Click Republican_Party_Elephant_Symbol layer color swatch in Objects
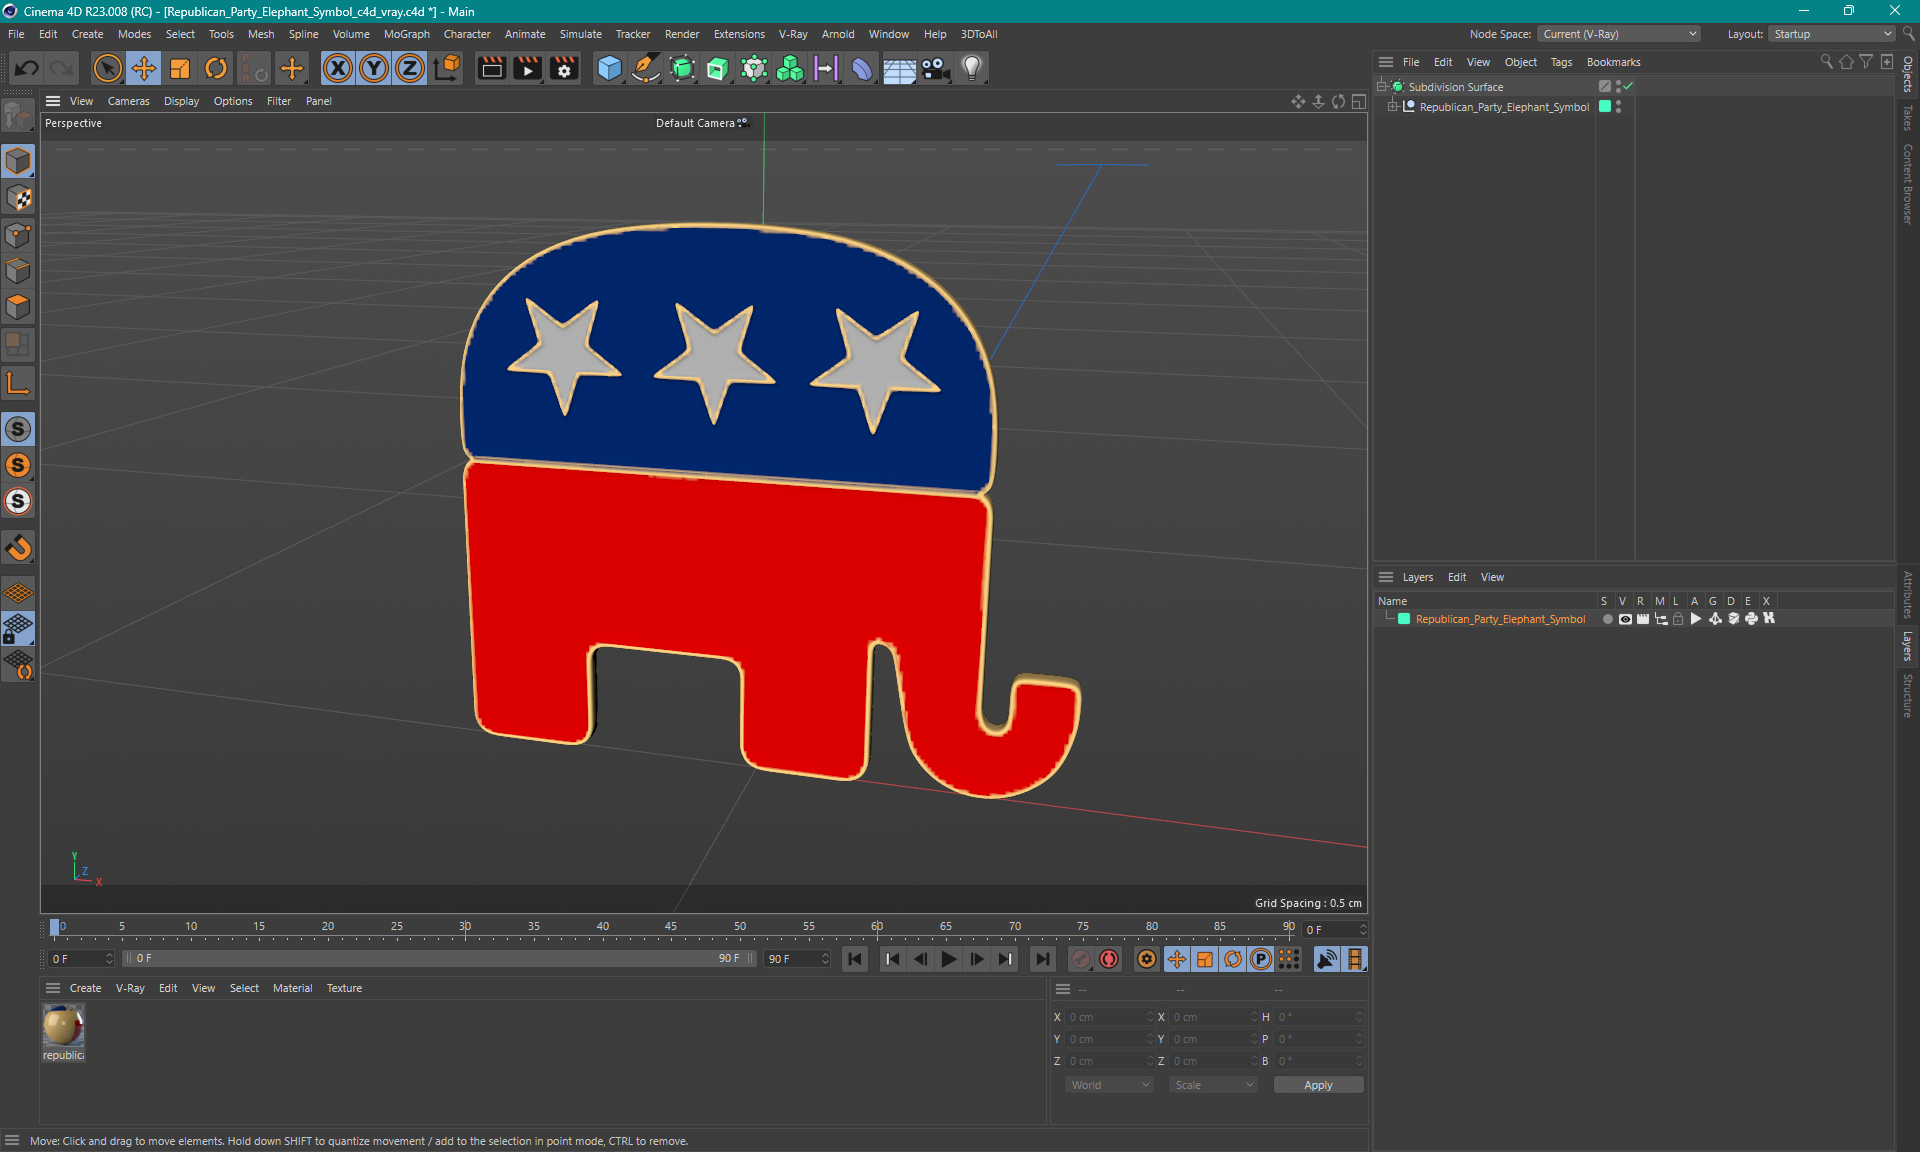This screenshot has height=1152, width=1920. click(x=1605, y=106)
